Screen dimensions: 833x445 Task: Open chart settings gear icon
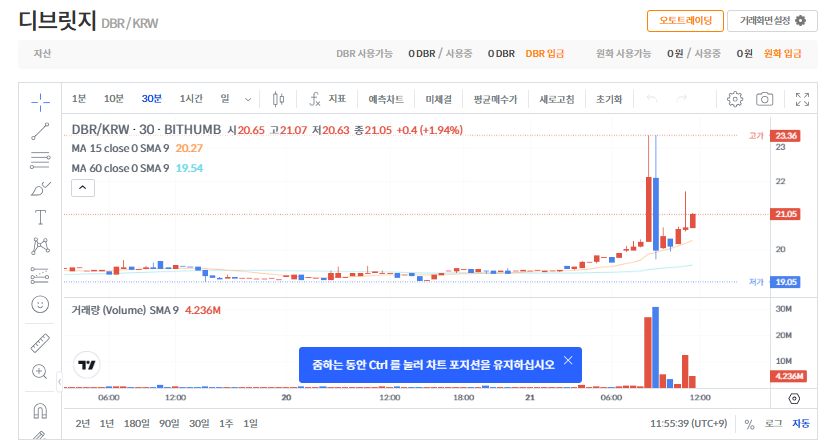pyautogui.click(x=735, y=99)
